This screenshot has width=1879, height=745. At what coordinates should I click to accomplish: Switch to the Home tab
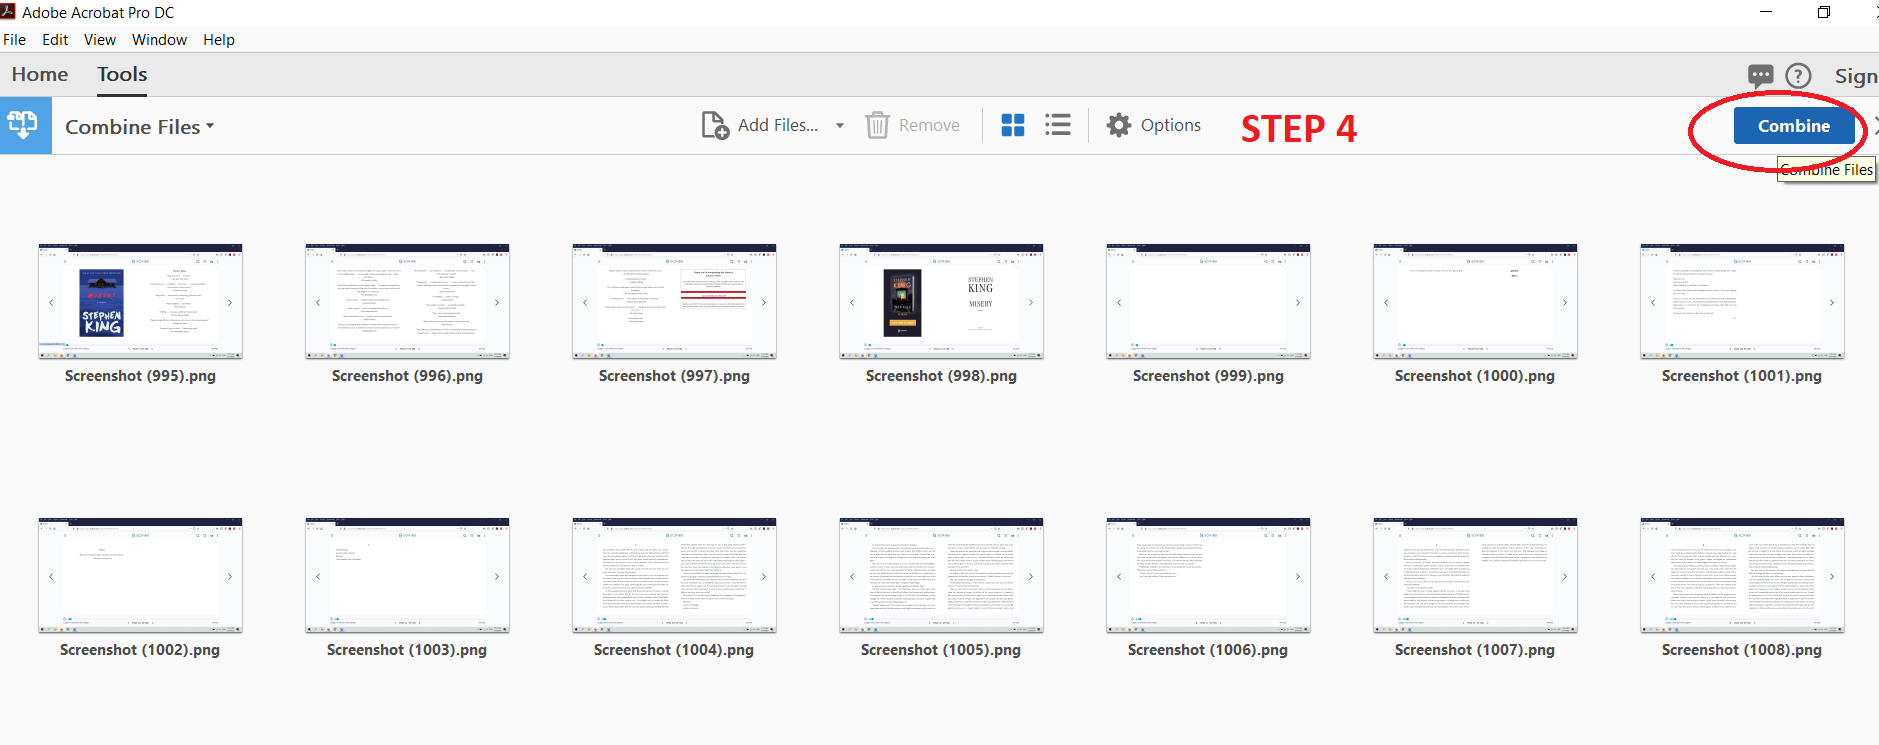point(40,75)
